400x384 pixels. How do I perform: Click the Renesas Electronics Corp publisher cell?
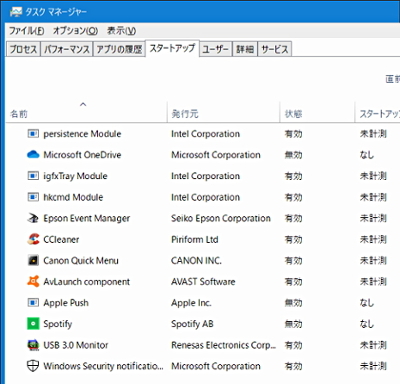click(x=224, y=345)
